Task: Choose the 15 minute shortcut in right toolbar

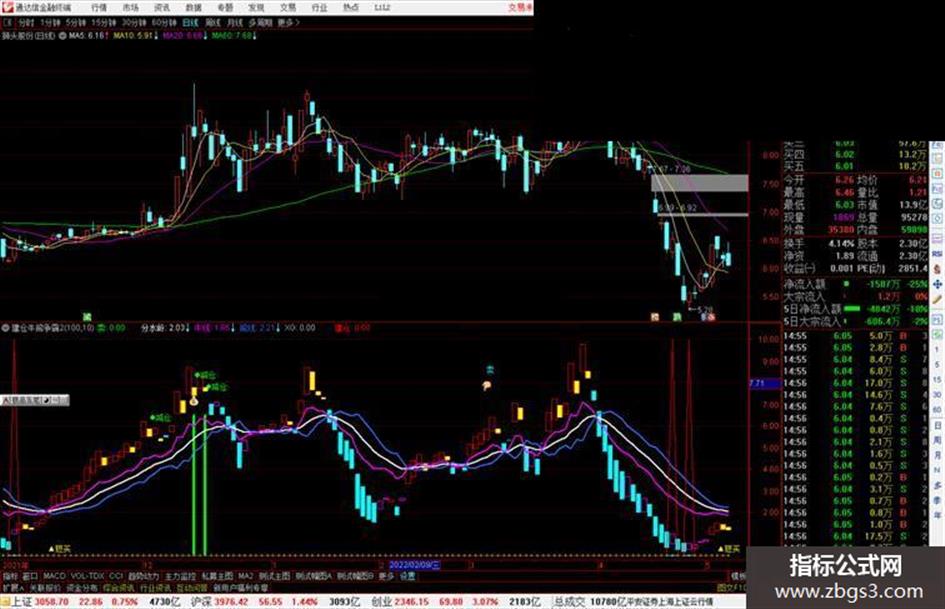Action: pyautogui.click(x=937, y=379)
